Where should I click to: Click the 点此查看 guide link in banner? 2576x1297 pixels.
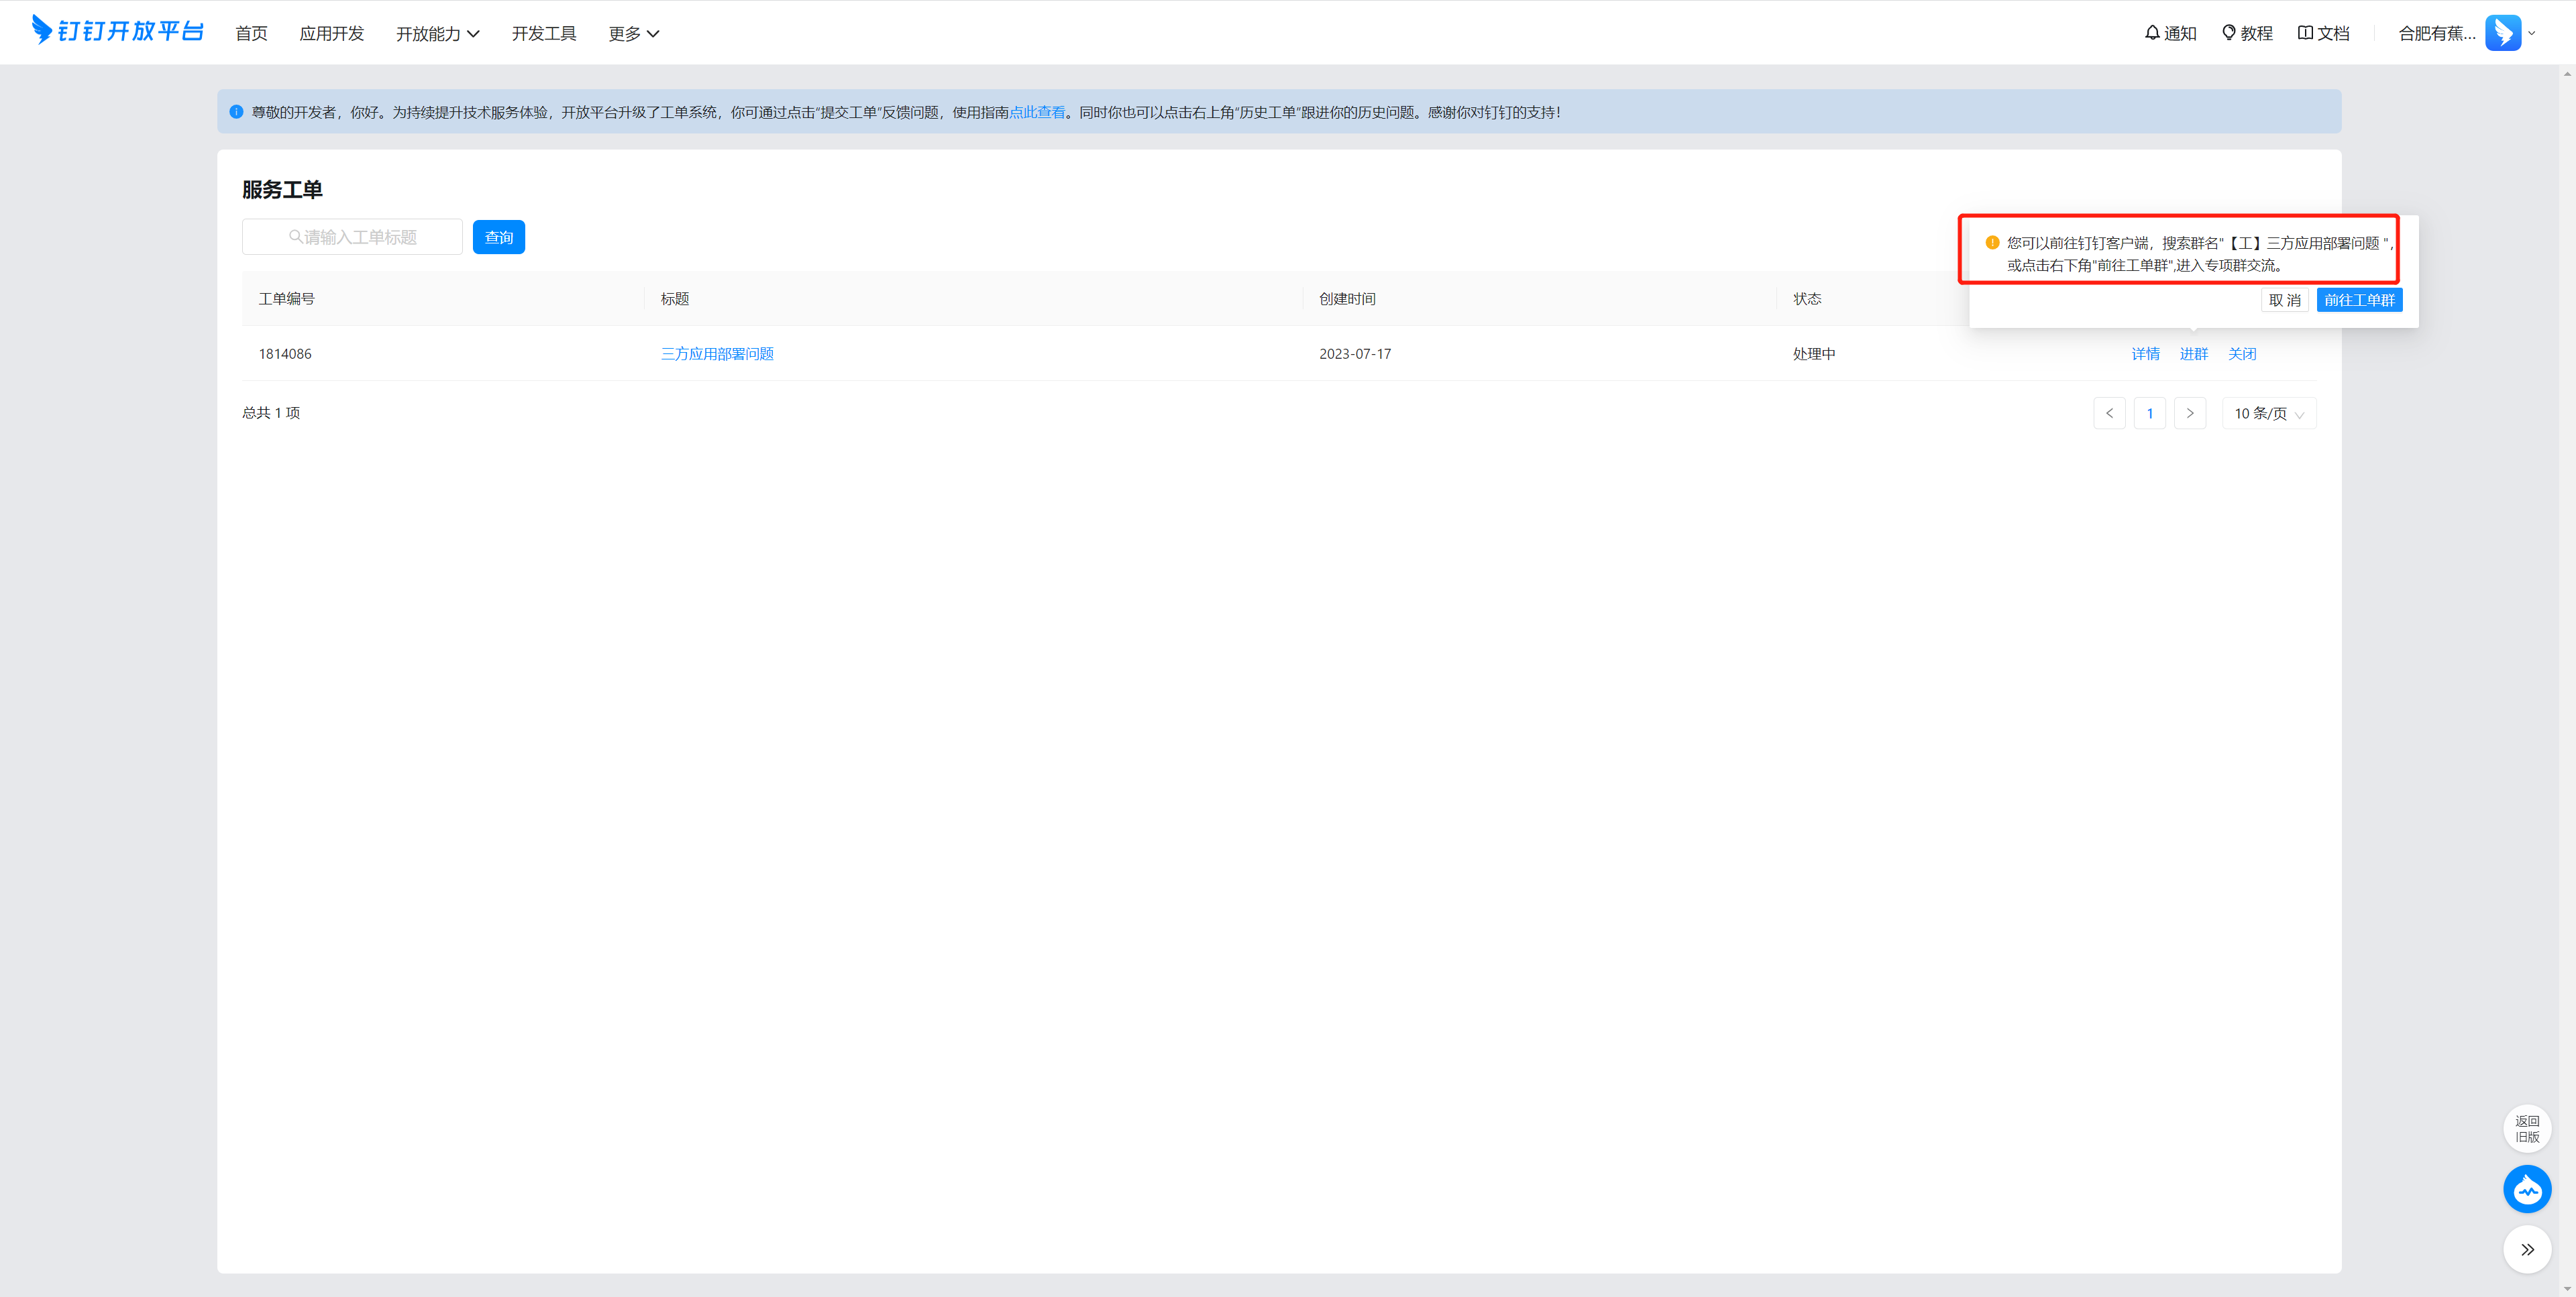coord(1037,112)
